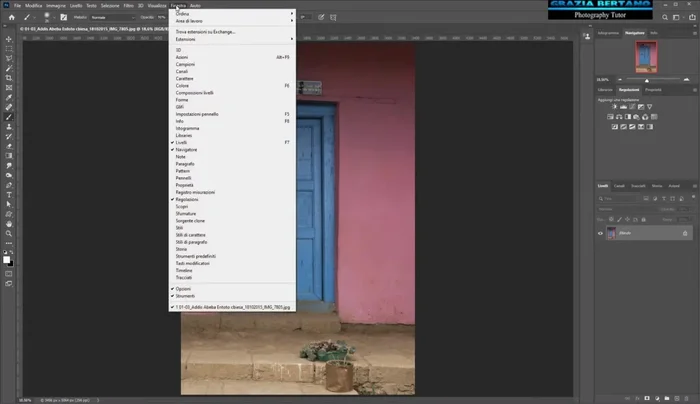700x404 pixels.
Task: Click Trova estensioni su Exchange entry
Action: (x=205, y=32)
